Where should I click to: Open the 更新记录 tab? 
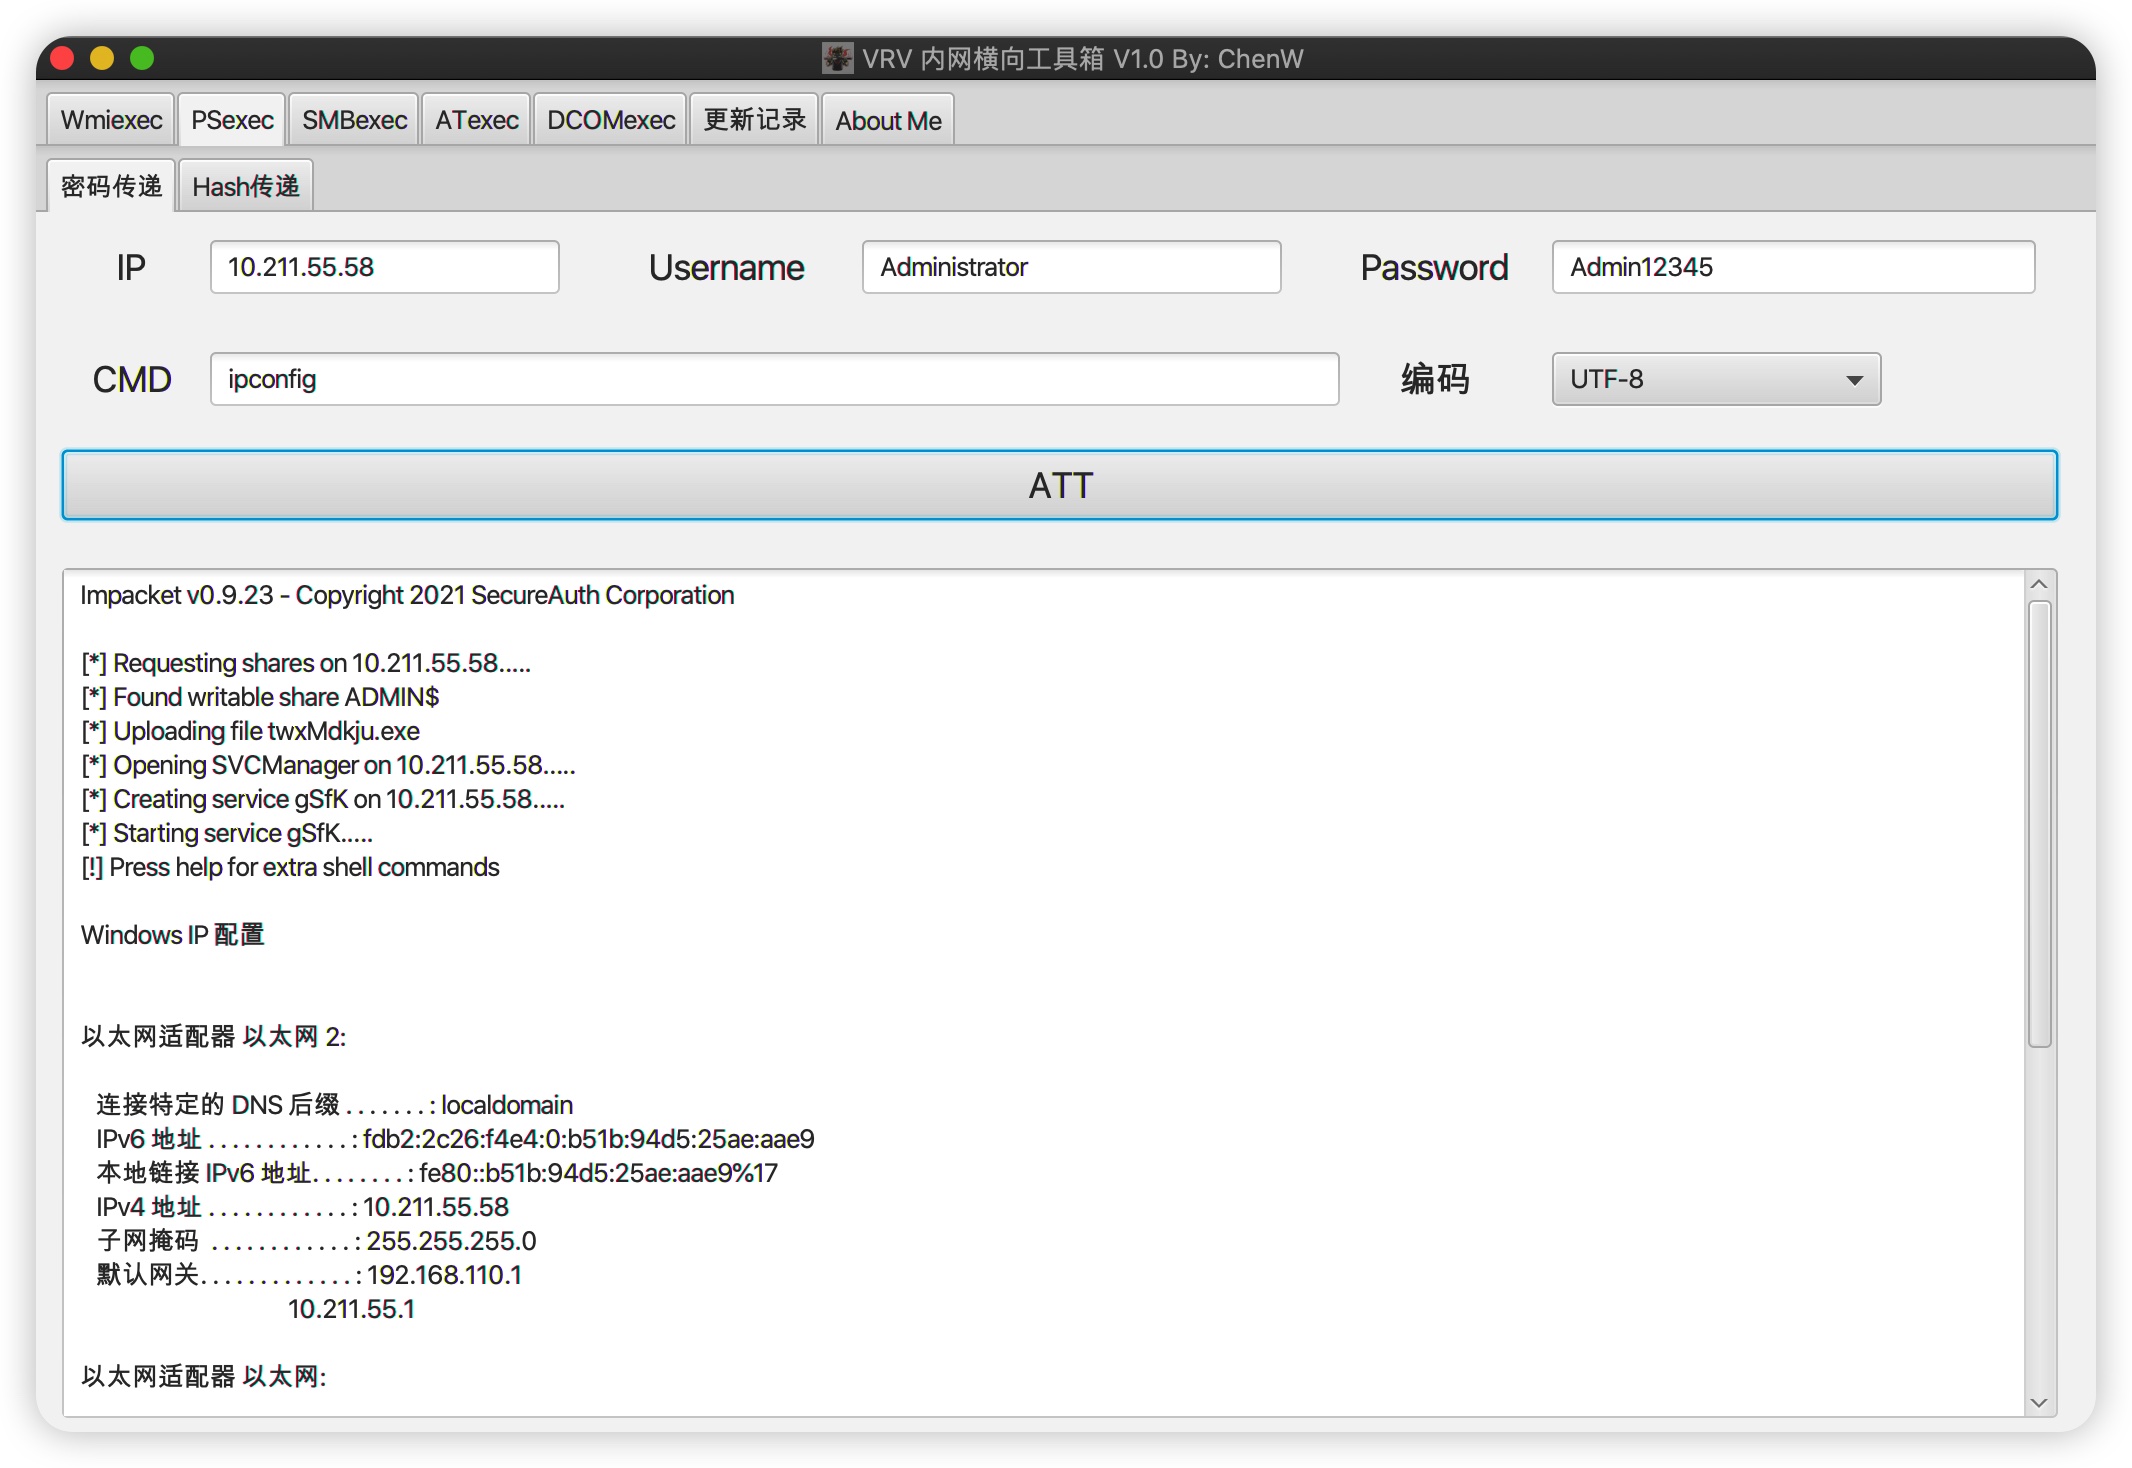tap(754, 120)
